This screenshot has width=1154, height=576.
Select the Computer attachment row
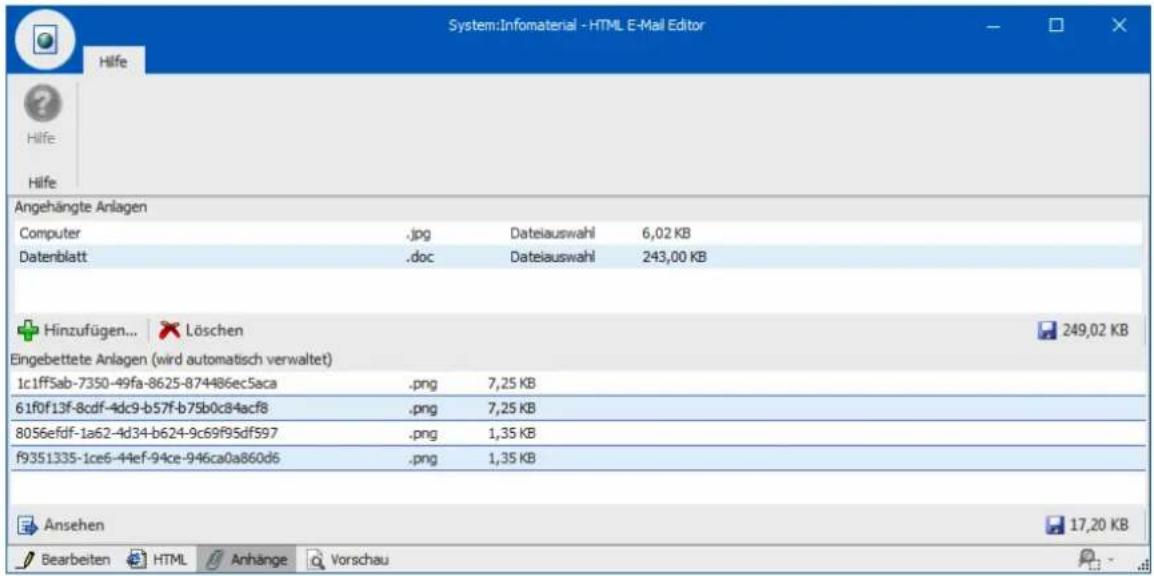click(577, 233)
